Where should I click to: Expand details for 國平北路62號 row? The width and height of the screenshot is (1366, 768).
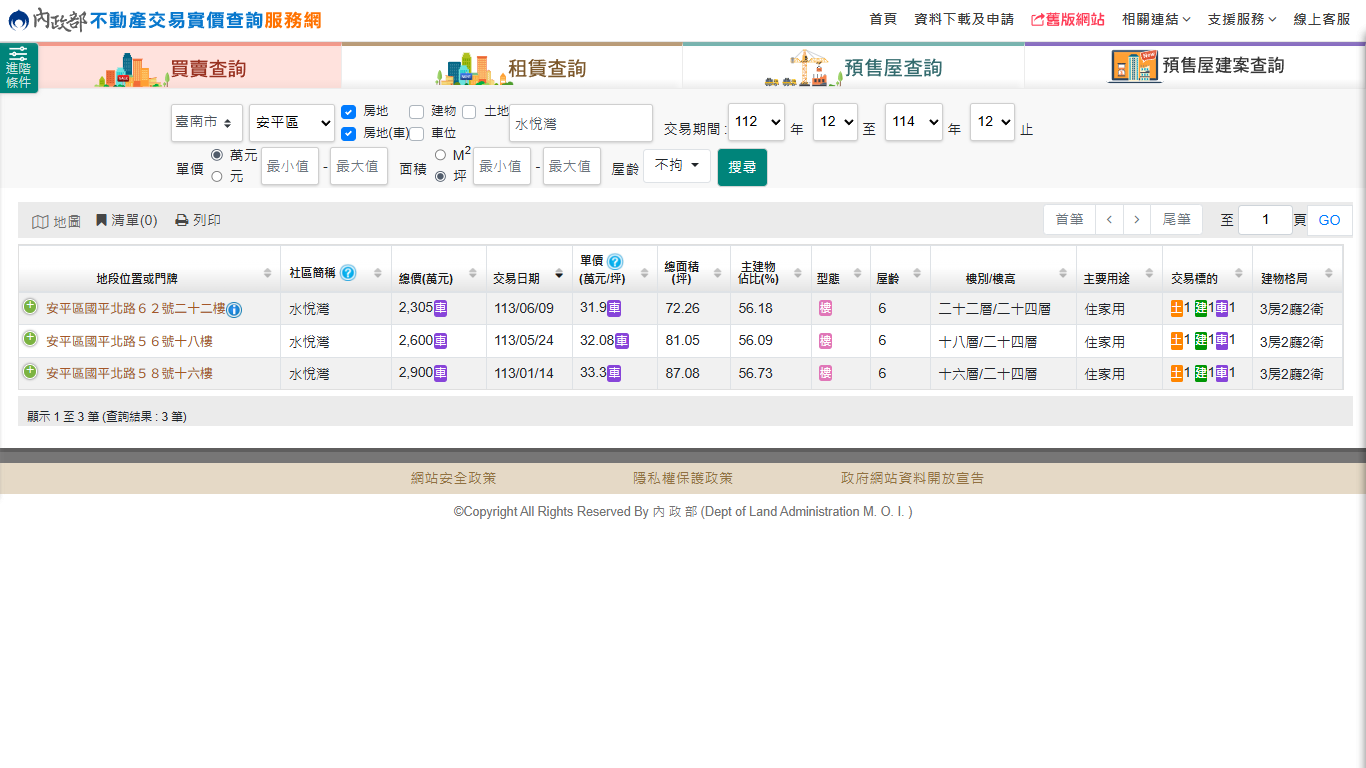[30, 307]
